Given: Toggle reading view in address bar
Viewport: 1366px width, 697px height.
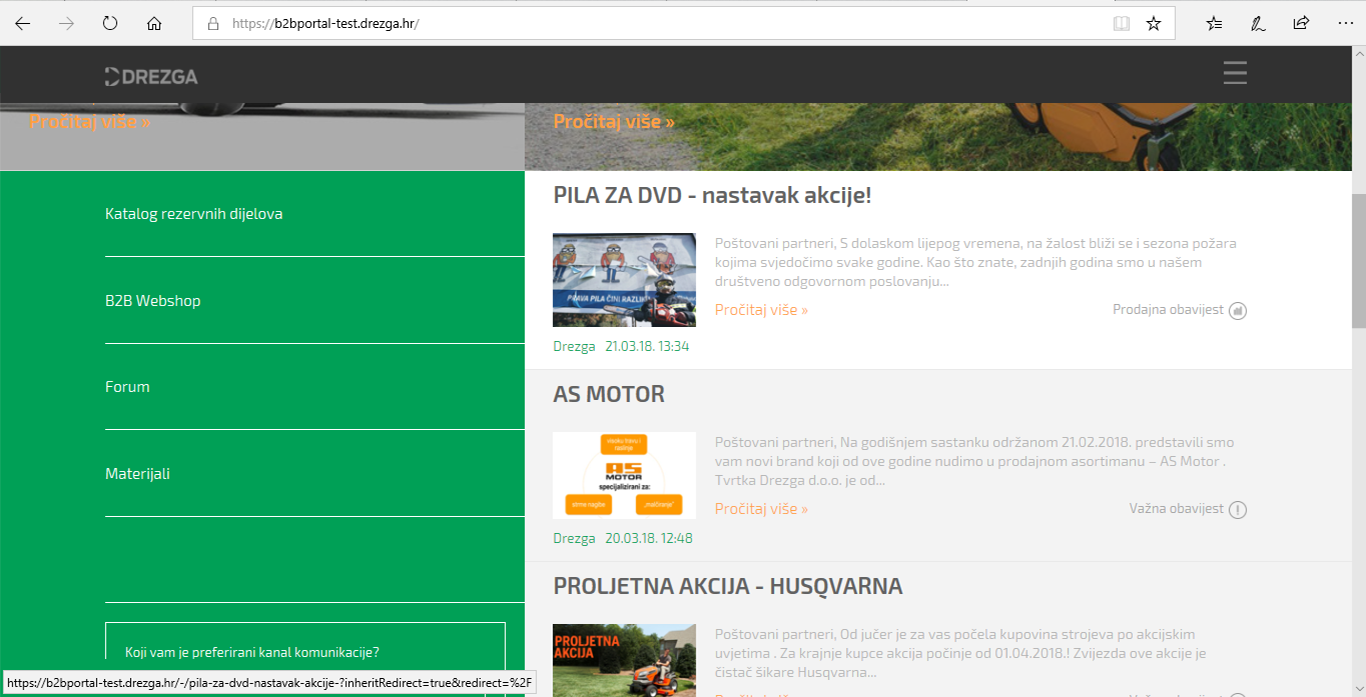Looking at the screenshot, I should [1122, 23].
